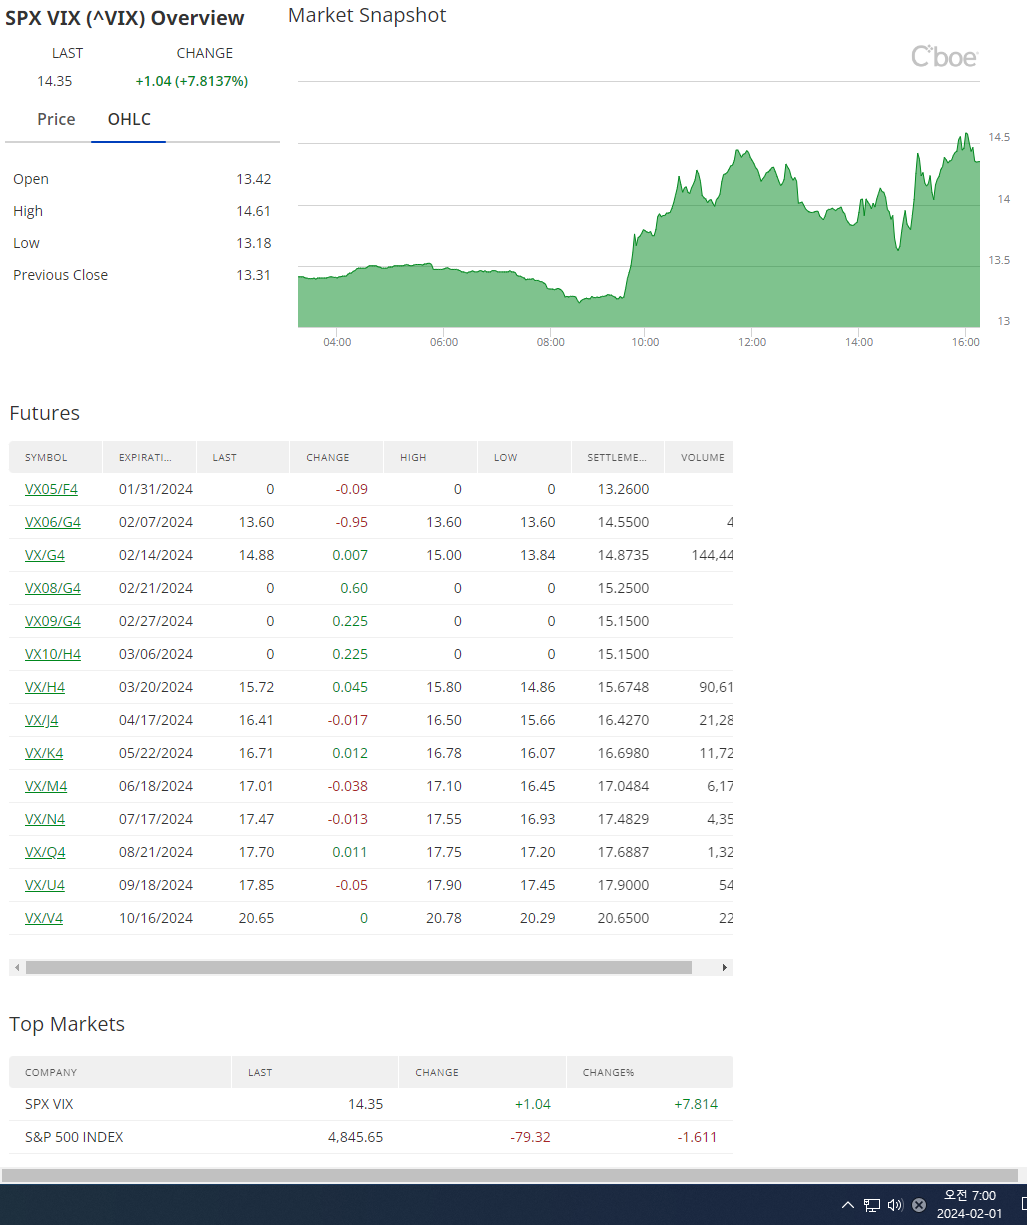Image resolution: width=1027 pixels, height=1225 pixels.
Task: Open the VX/J4 futures contract
Action: (x=42, y=720)
